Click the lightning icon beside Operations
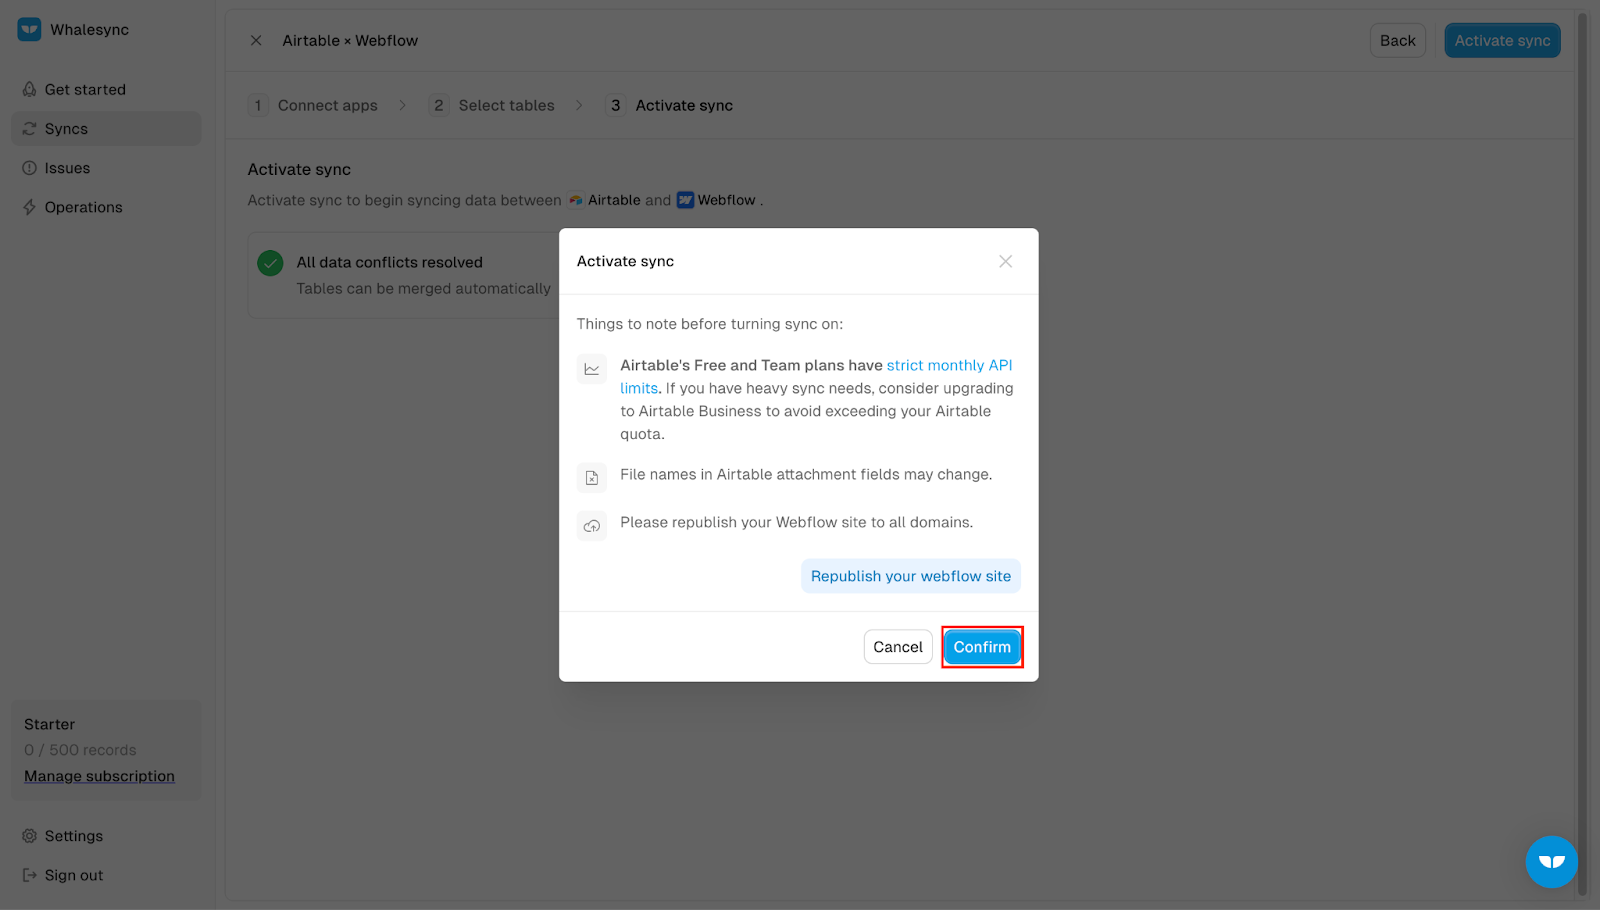 (x=30, y=207)
